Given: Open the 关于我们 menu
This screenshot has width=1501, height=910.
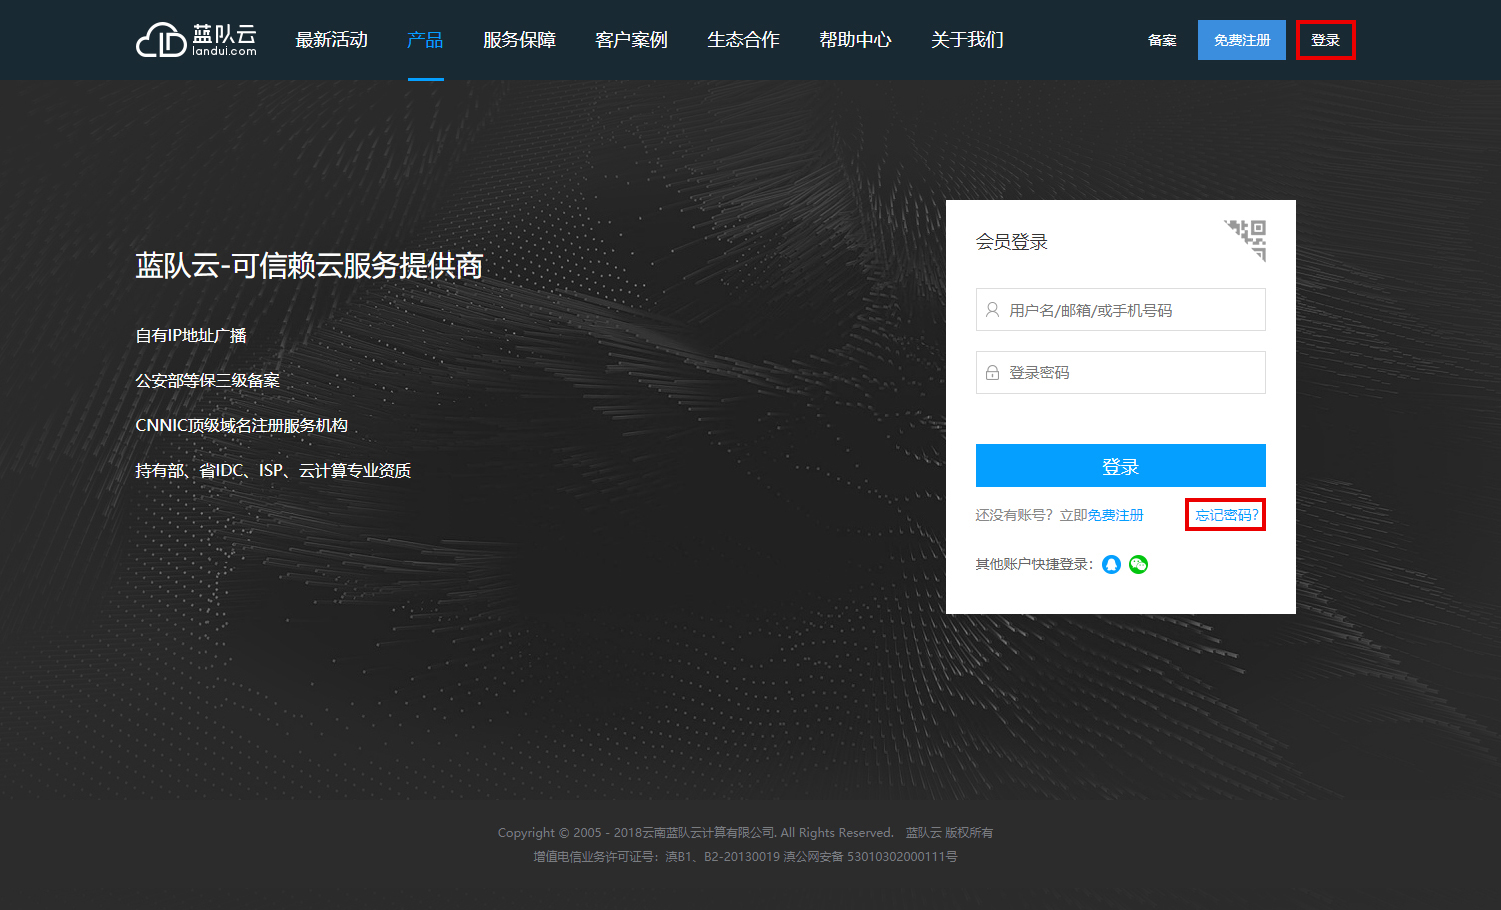Looking at the screenshot, I should pos(967,40).
